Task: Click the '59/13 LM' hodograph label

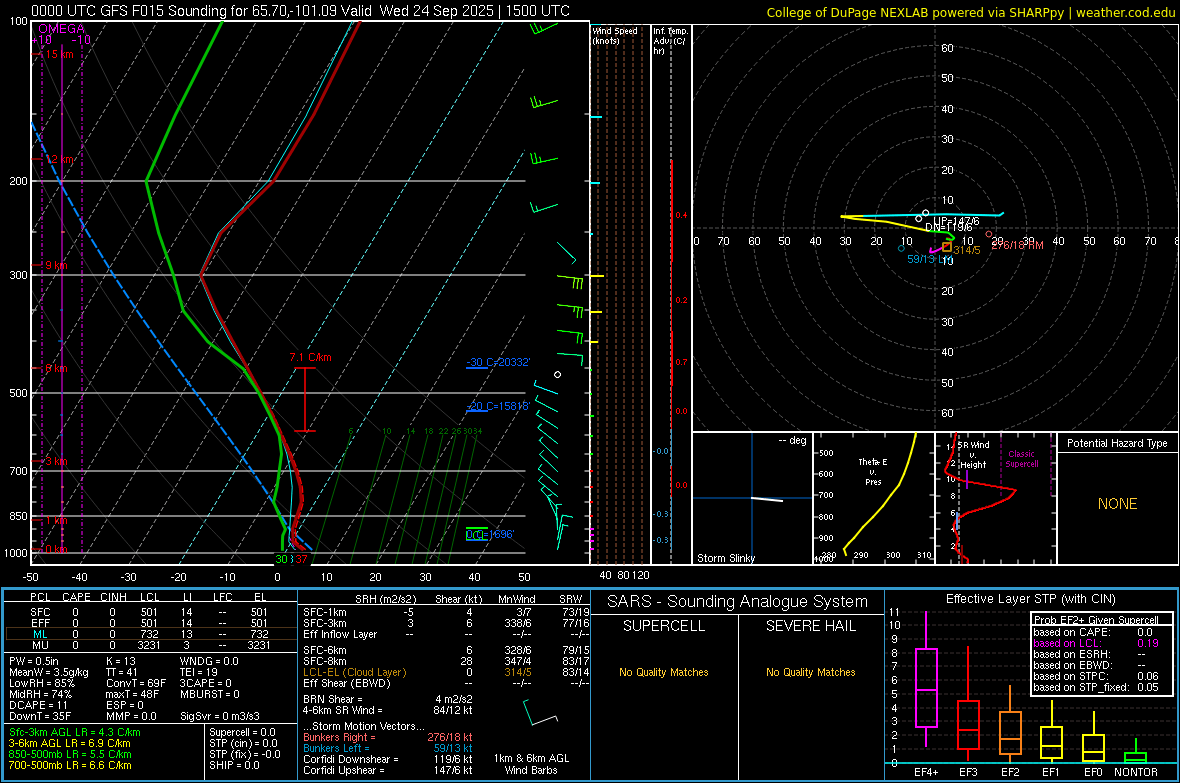Action: point(930,259)
